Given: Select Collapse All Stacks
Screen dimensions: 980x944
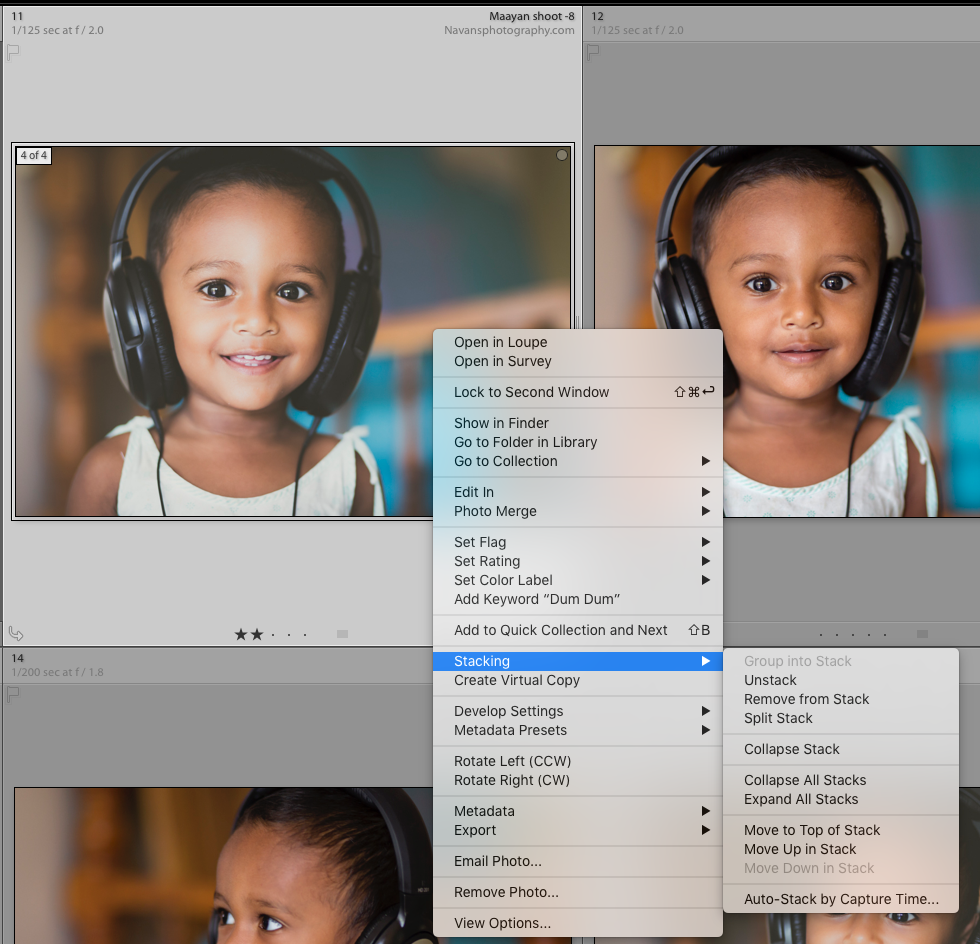Looking at the screenshot, I should [x=841, y=780].
